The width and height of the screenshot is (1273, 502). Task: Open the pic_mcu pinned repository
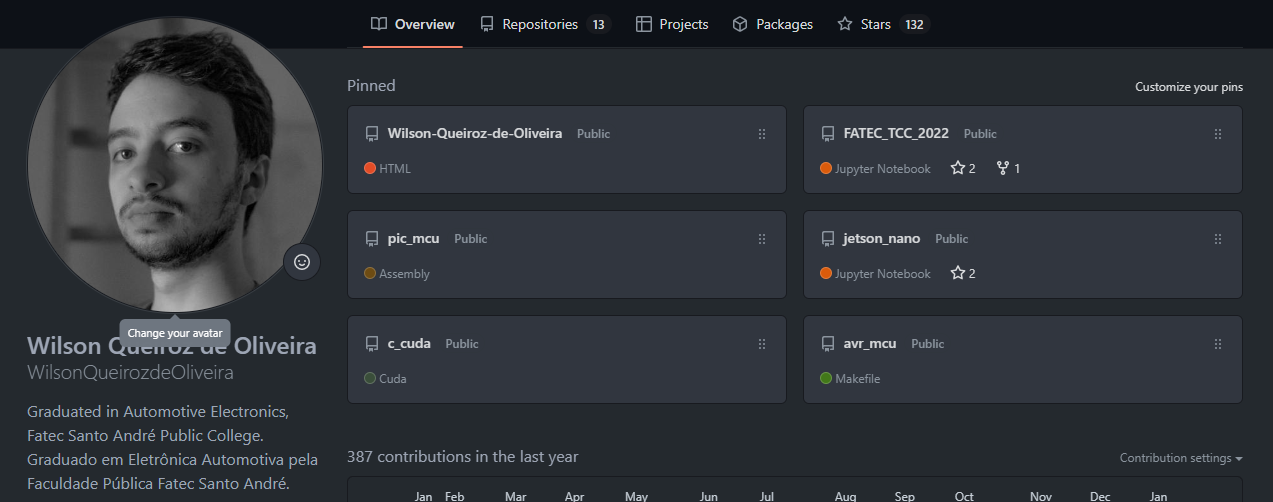tap(414, 238)
